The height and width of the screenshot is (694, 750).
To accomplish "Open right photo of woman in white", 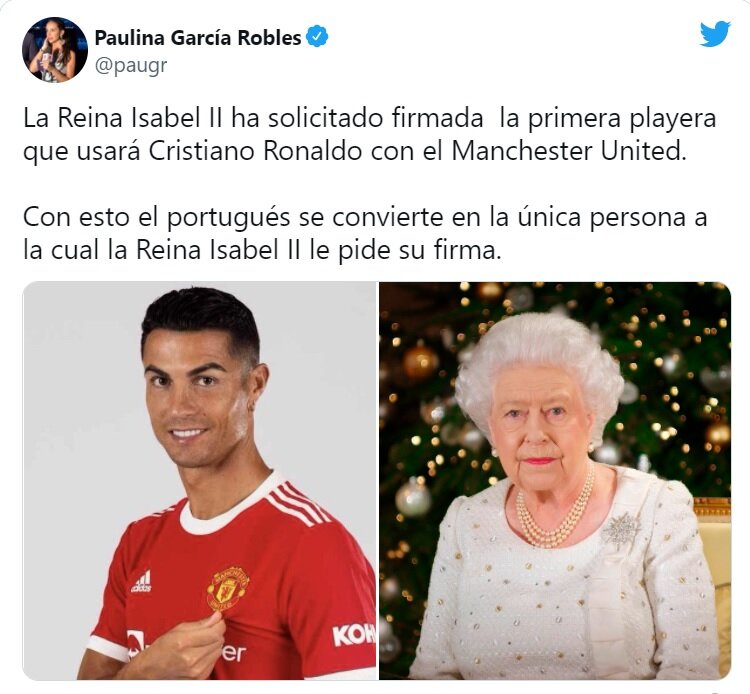I will (x=555, y=480).
